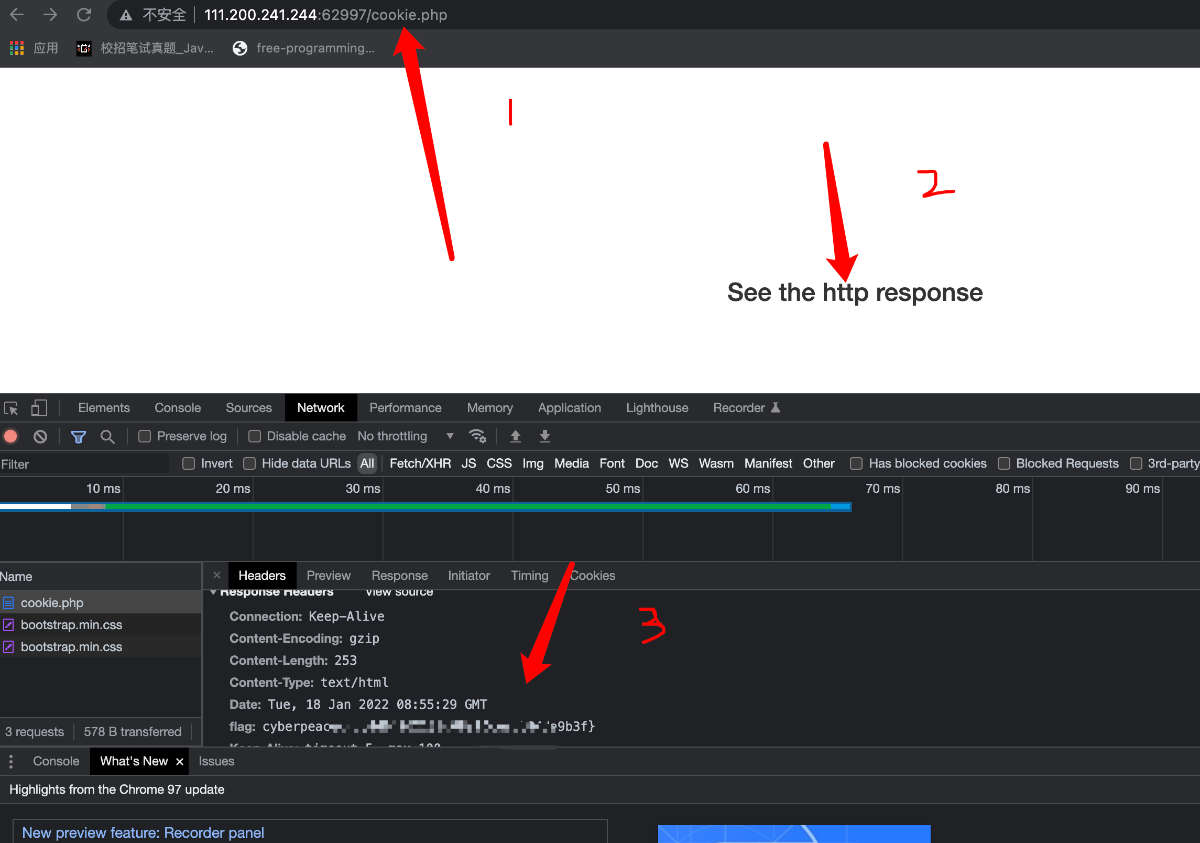This screenshot has height=843, width=1200.
Task: Filter requests by WS type
Action: click(x=678, y=463)
